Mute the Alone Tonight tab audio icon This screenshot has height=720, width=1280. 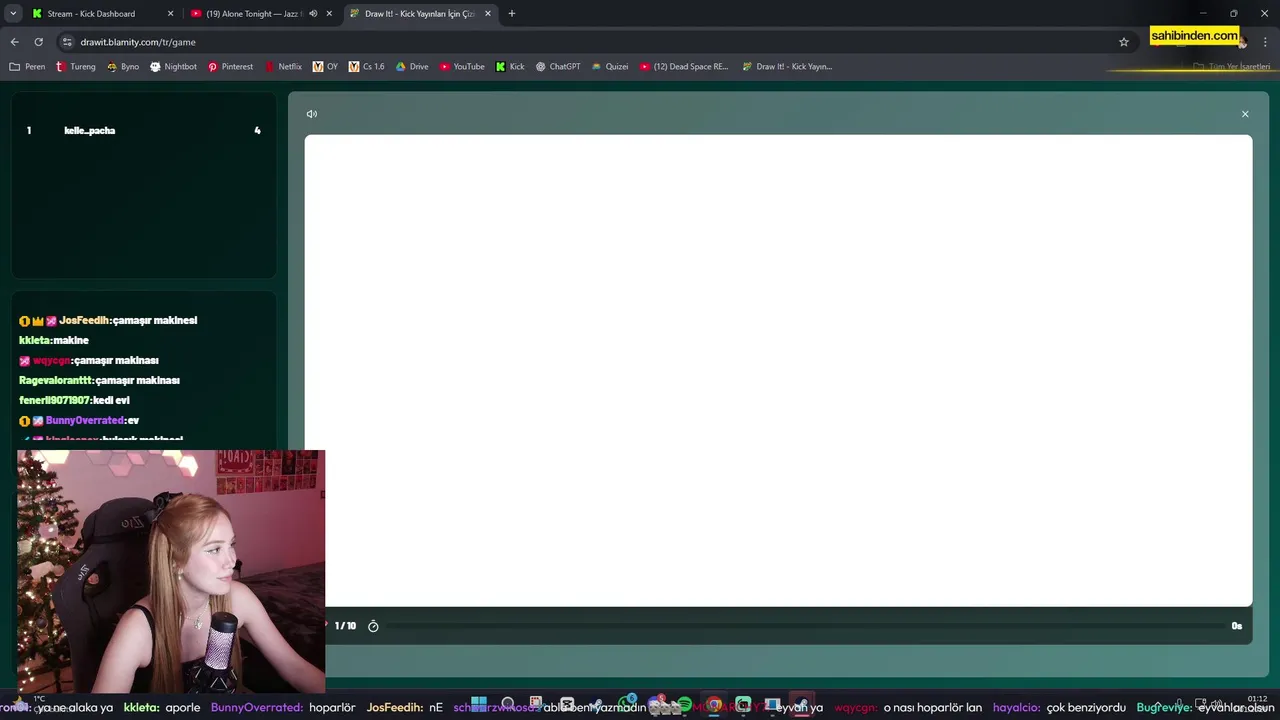pyautogui.click(x=313, y=14)
